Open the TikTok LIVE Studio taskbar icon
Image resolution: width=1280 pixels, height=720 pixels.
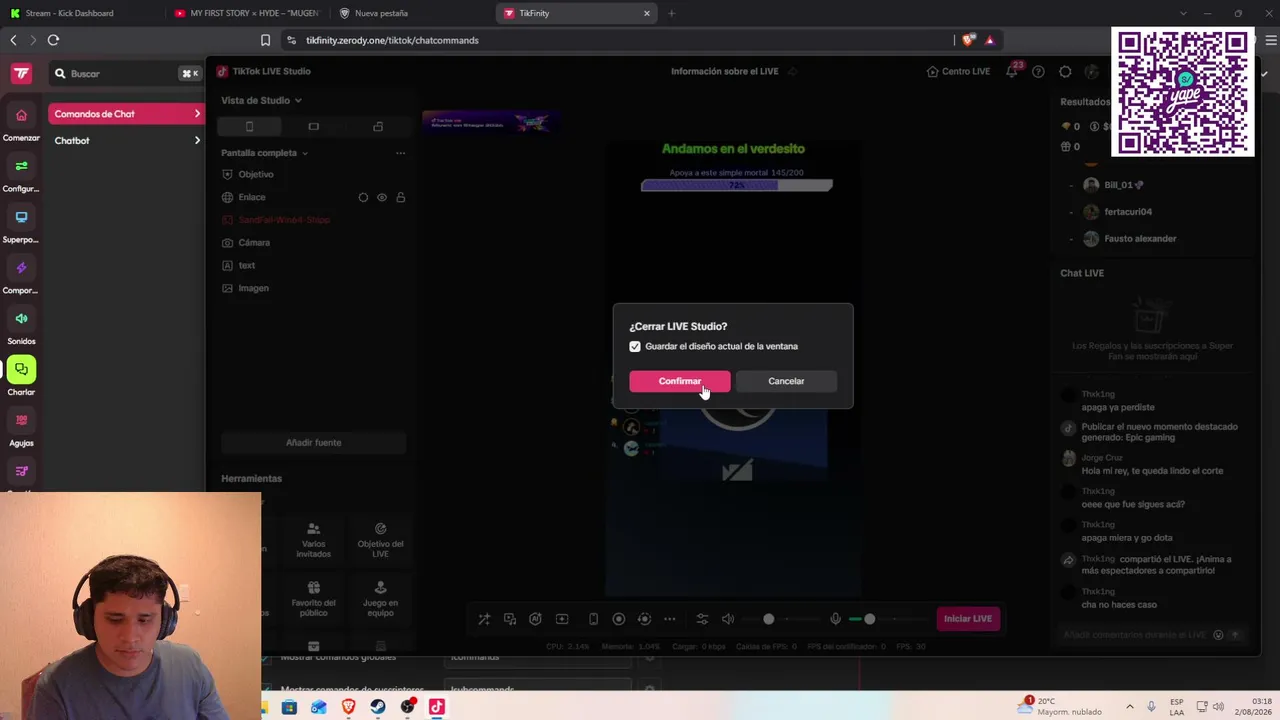click(436, 707)
